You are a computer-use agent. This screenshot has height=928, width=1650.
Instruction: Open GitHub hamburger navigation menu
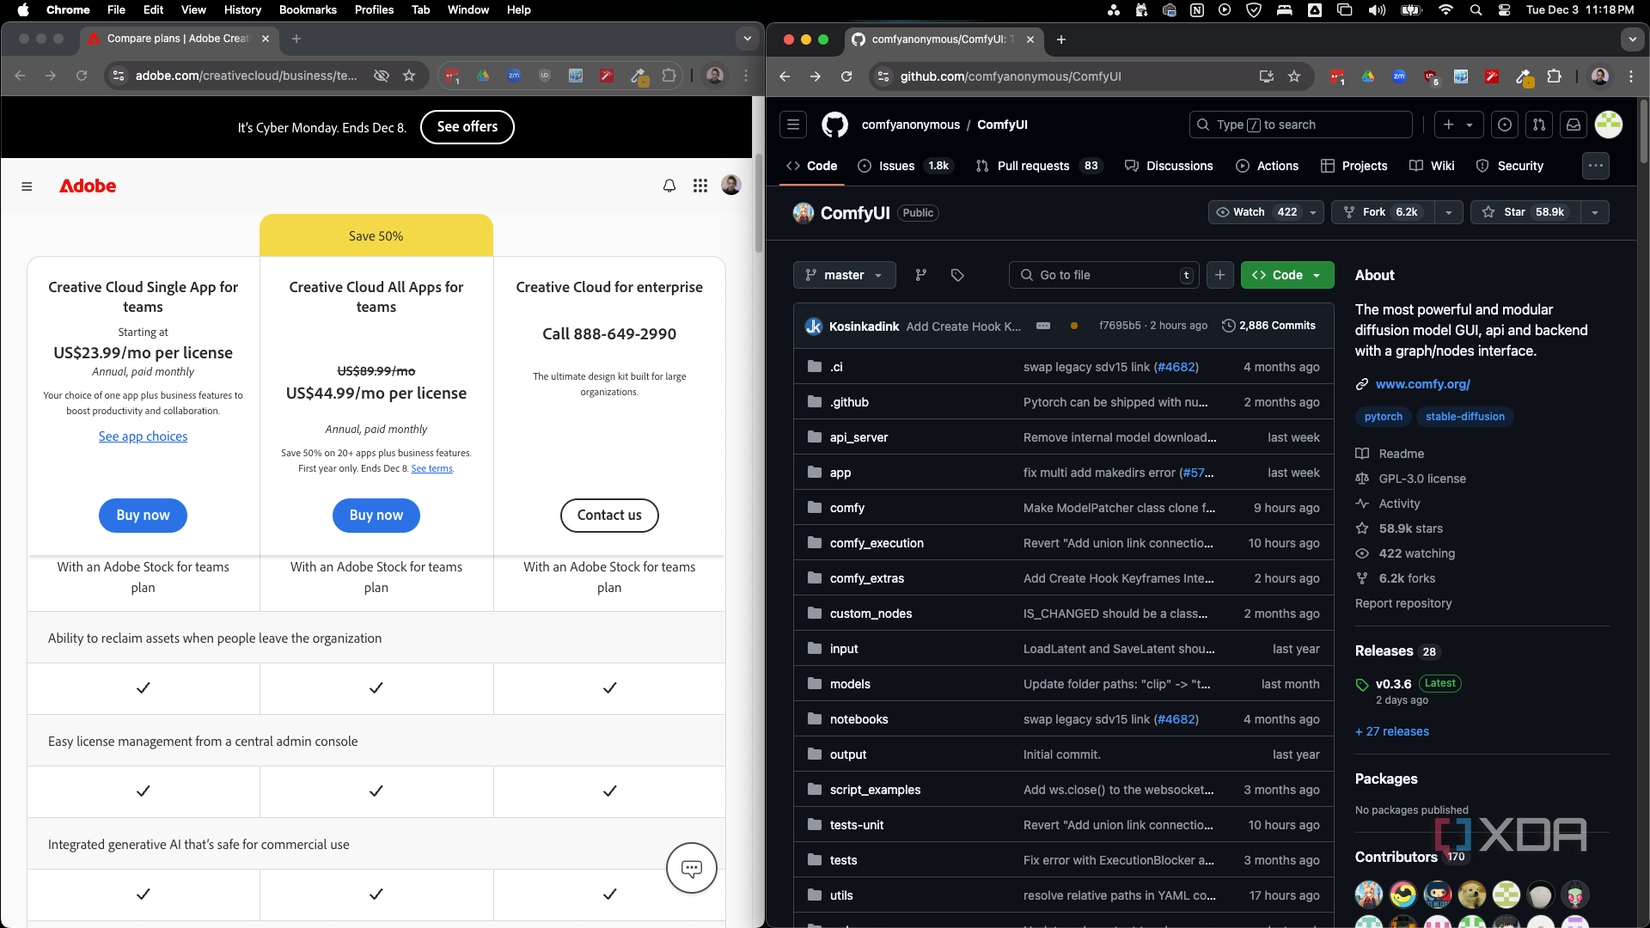(x=793, y=125)
